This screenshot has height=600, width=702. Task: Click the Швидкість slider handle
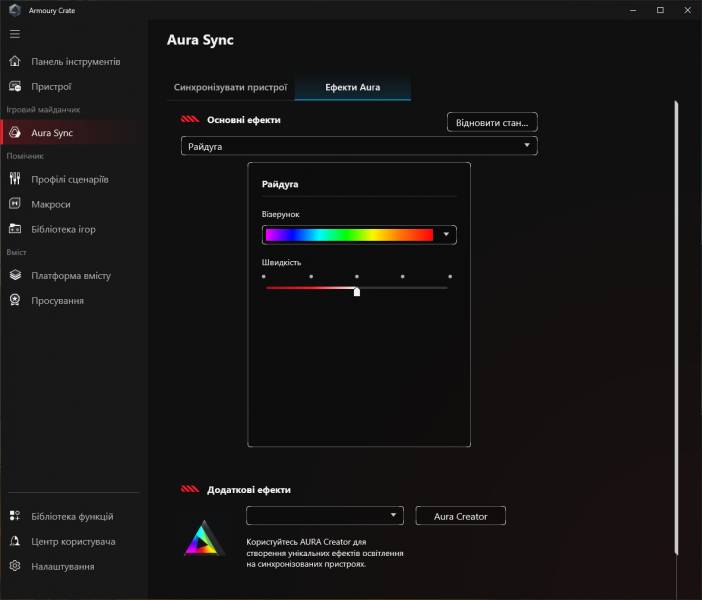pyautogui.click(x=357, y=291)
